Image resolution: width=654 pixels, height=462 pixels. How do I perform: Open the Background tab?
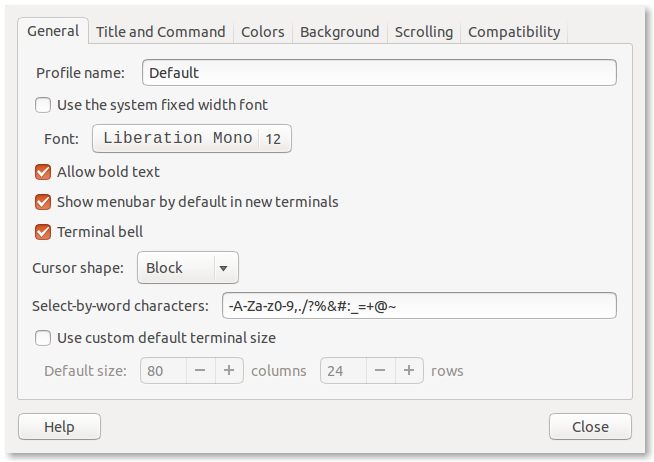pyautogui.click(x=340, y=32)
